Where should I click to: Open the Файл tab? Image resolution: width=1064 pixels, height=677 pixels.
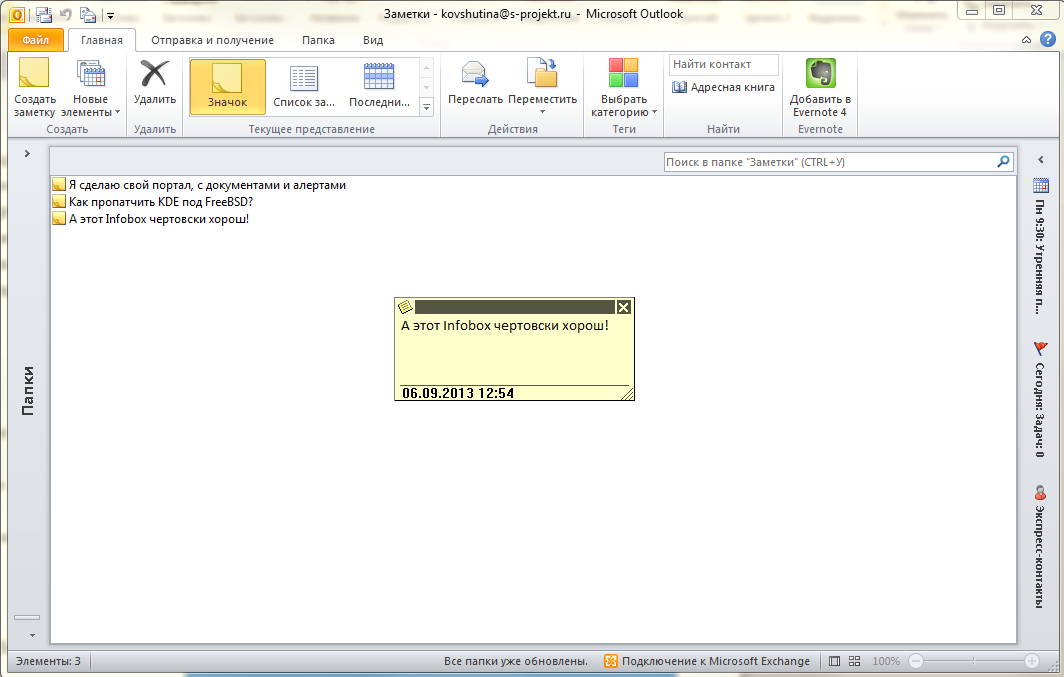pos(36,40)
